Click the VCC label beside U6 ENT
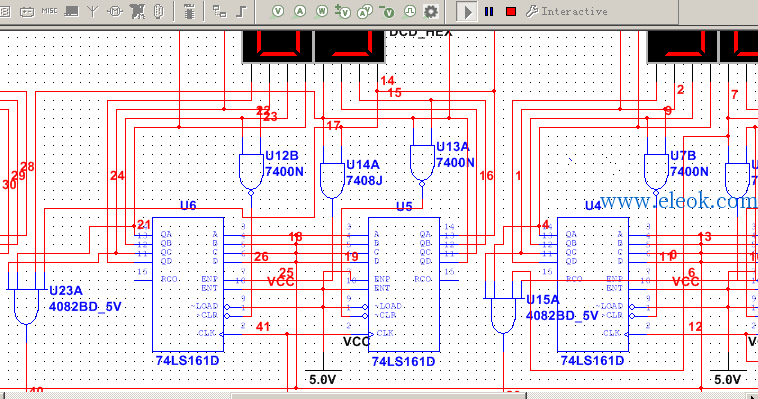Image resolution: width=758 pixels, height=399 pixels. pos(280,282)
